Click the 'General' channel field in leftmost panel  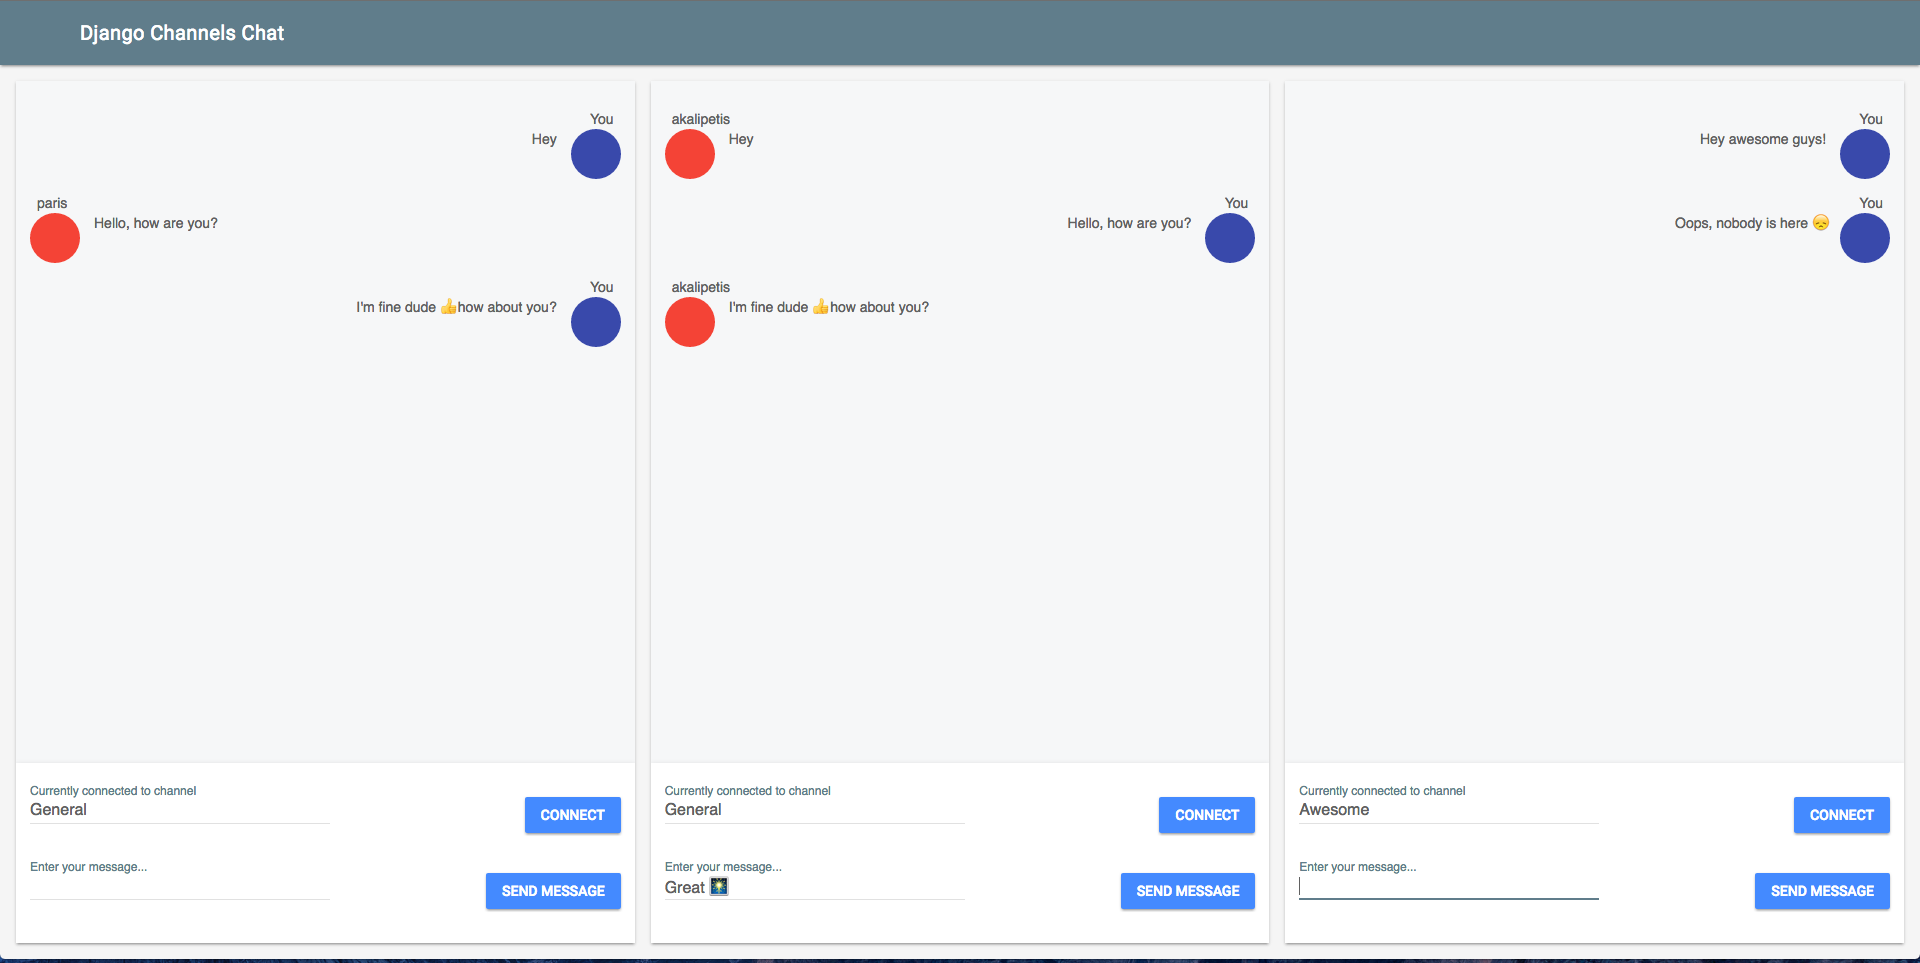pos(178,810)
